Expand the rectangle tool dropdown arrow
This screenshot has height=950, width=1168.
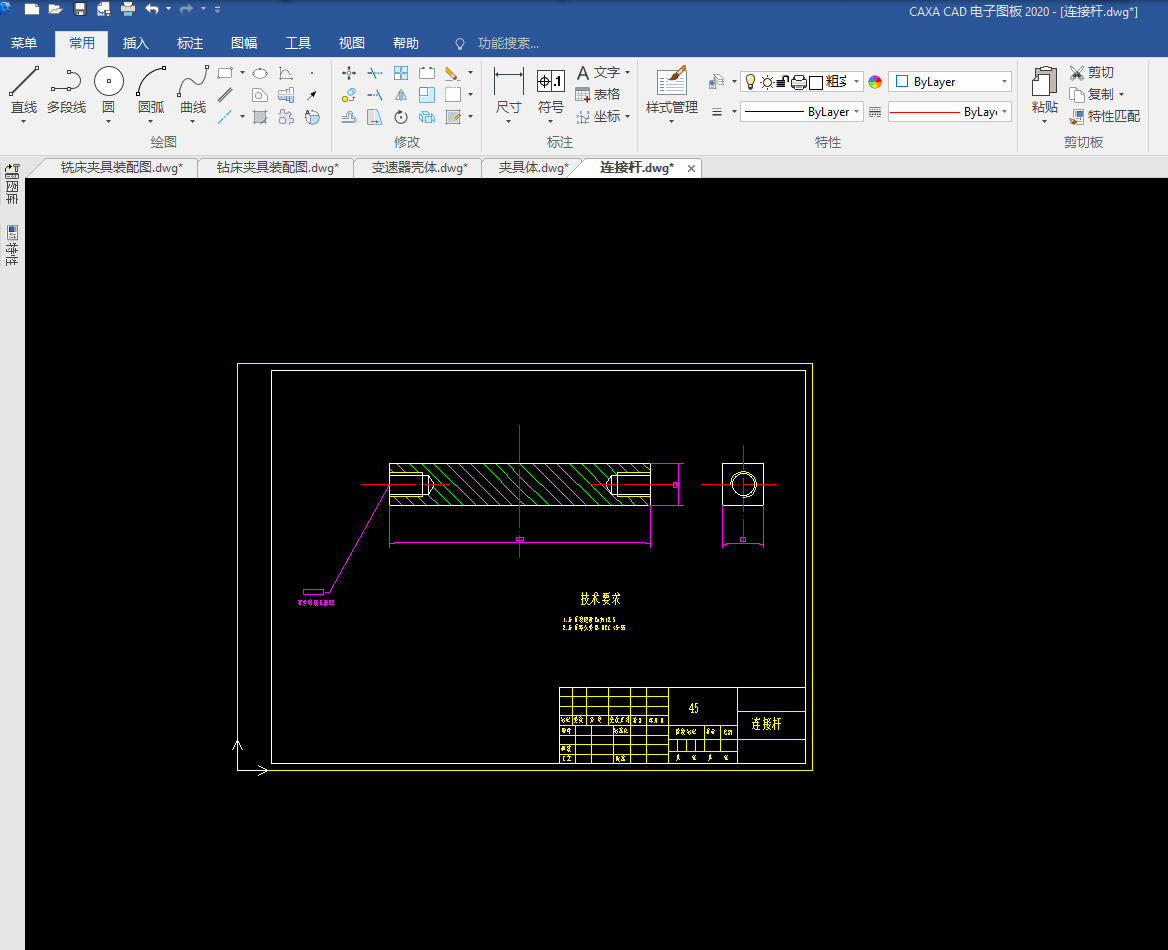(x=242, y=73)
